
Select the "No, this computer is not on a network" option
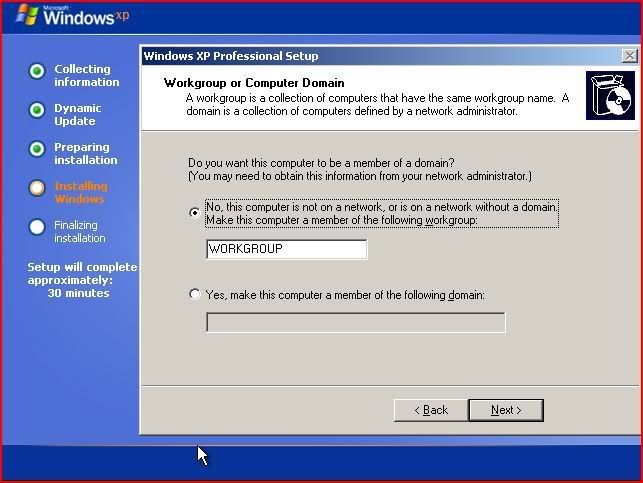[194, 212]
